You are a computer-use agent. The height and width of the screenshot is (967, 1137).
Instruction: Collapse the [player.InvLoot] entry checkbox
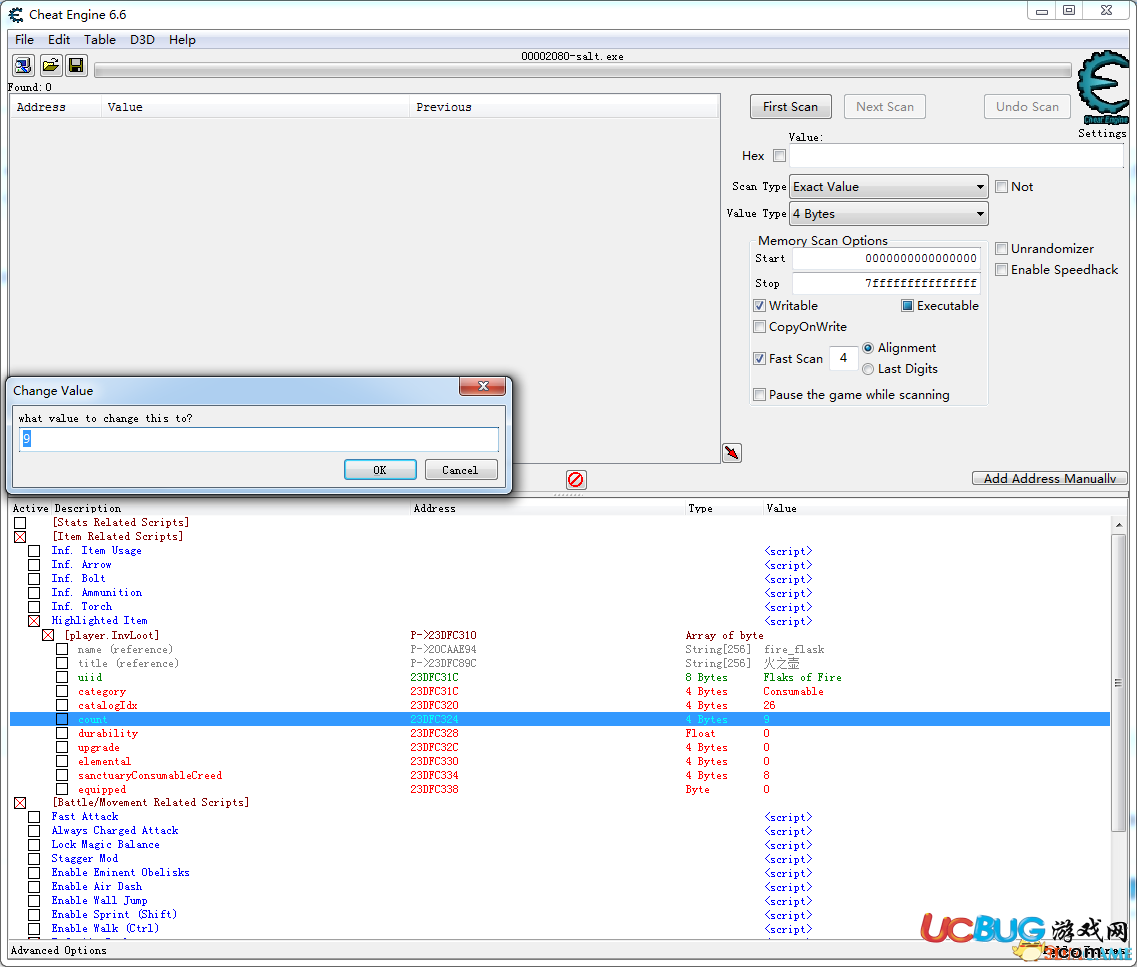(x=48, y=635)
